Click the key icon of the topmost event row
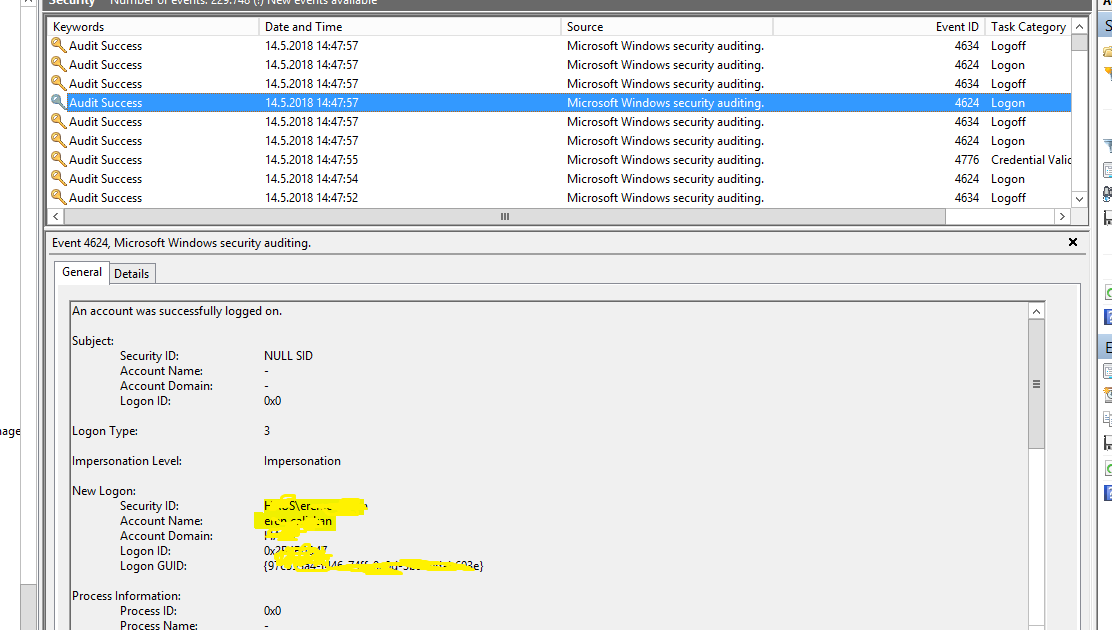 click(x=59, y=46)
